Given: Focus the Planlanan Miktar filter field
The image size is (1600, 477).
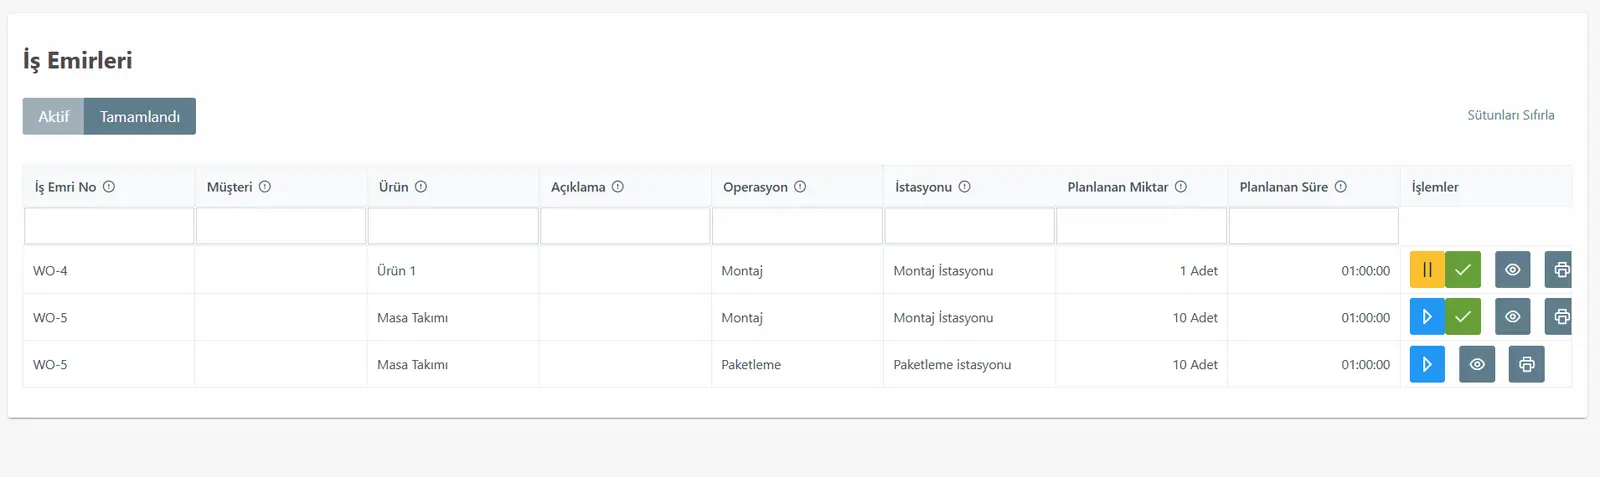Looking at the screenshot, I should coord(1141,226).
